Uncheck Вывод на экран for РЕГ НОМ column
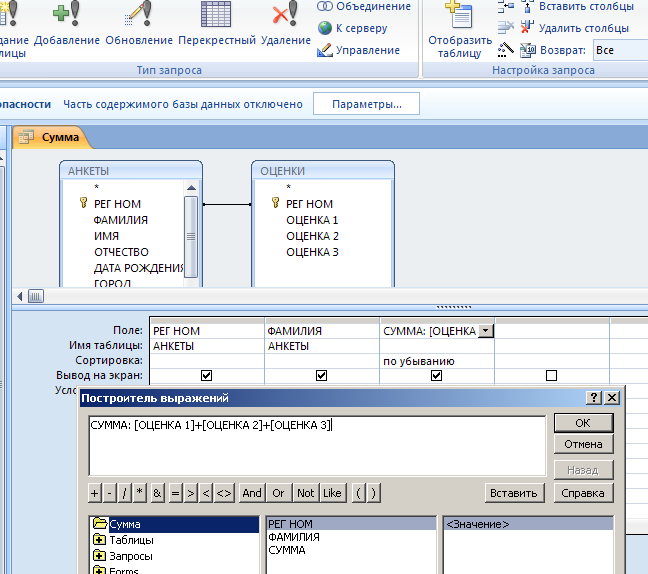This screenshot has height=574, width=648. [206, 375]
